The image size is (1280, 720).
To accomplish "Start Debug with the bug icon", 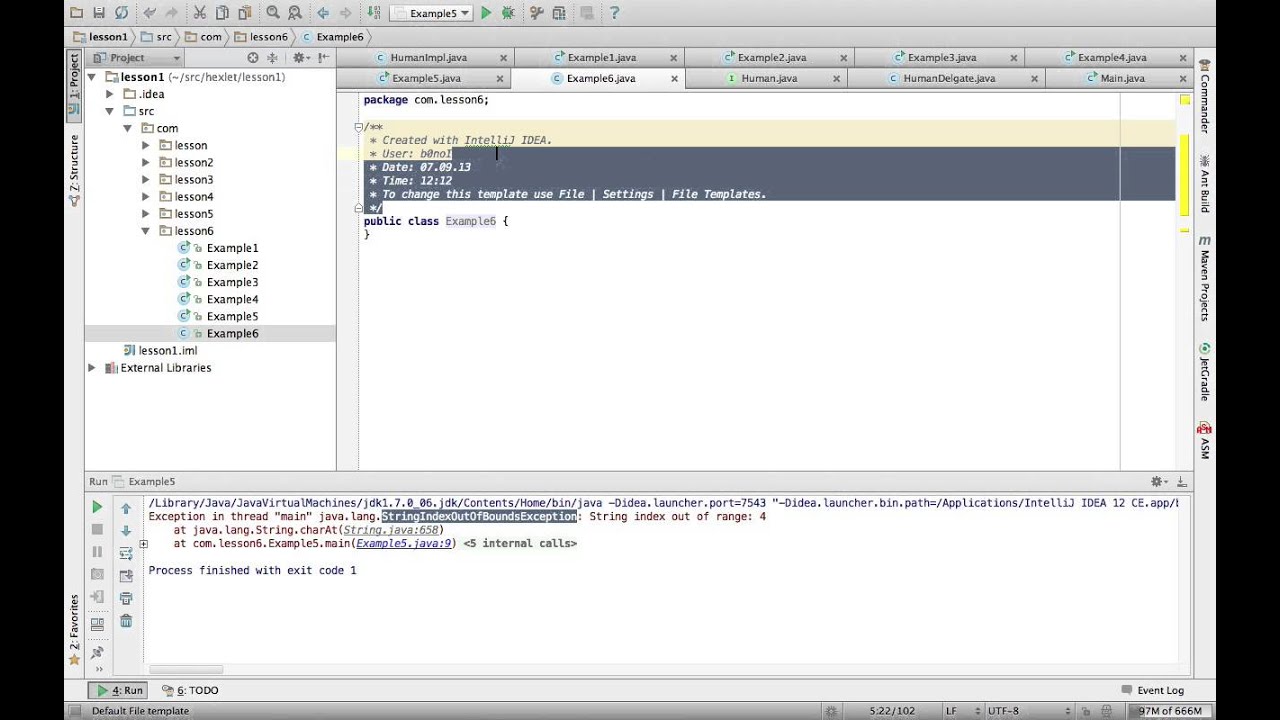I will pyautogui.click(x=508, y=13).
